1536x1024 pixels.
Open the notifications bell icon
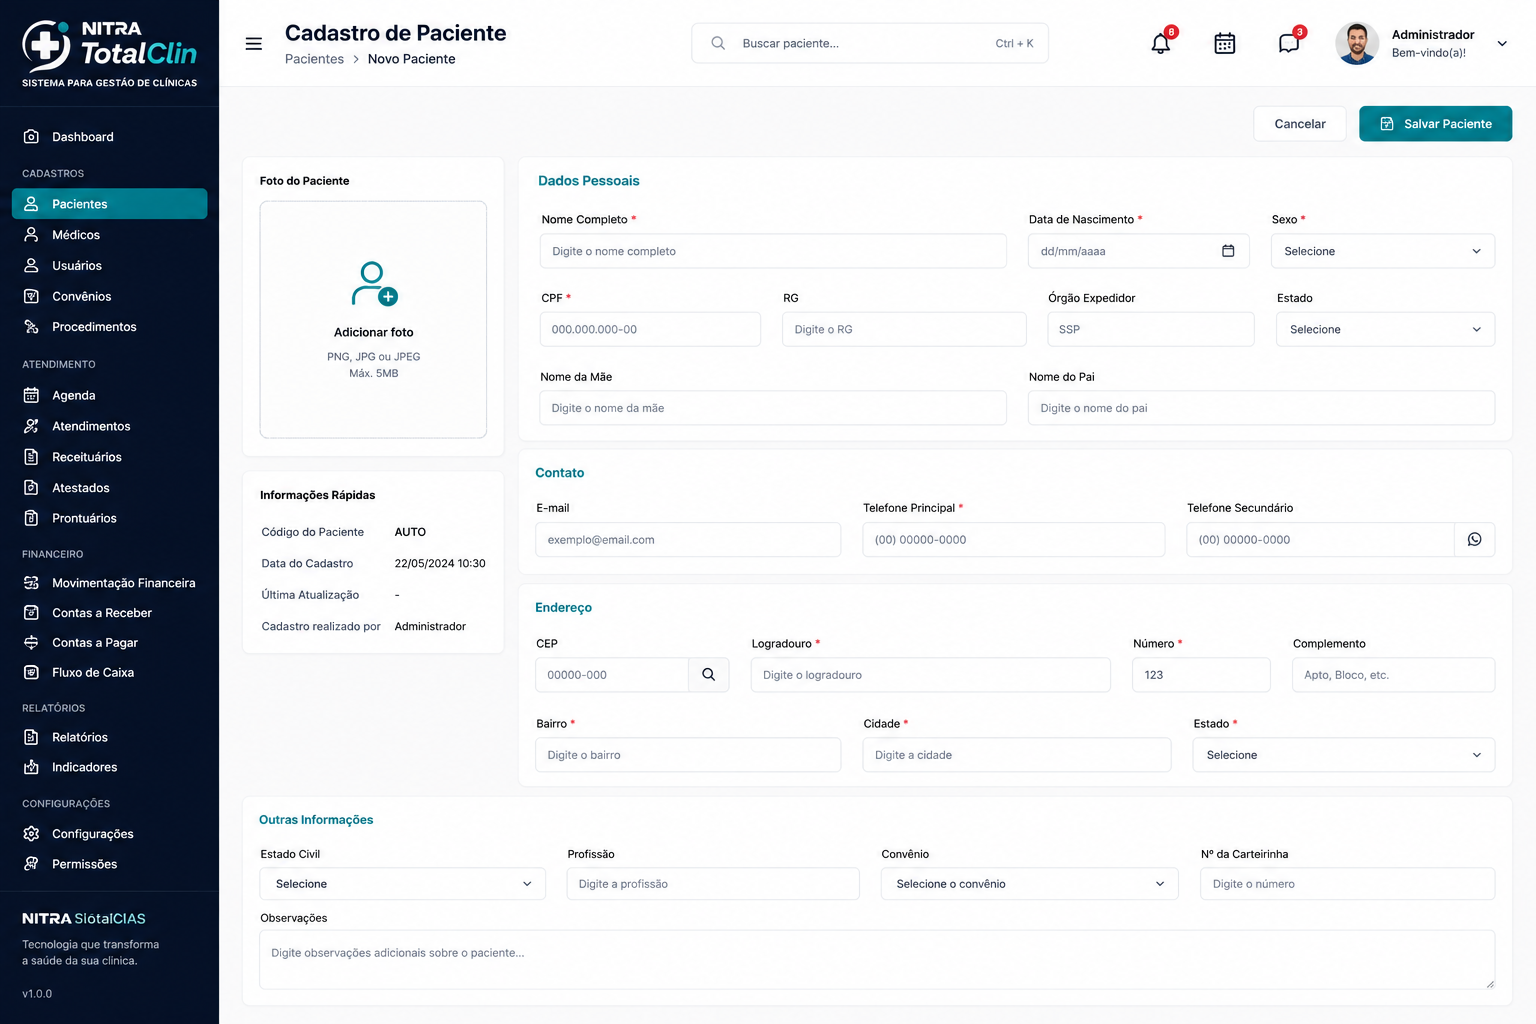click(1160, 43)
